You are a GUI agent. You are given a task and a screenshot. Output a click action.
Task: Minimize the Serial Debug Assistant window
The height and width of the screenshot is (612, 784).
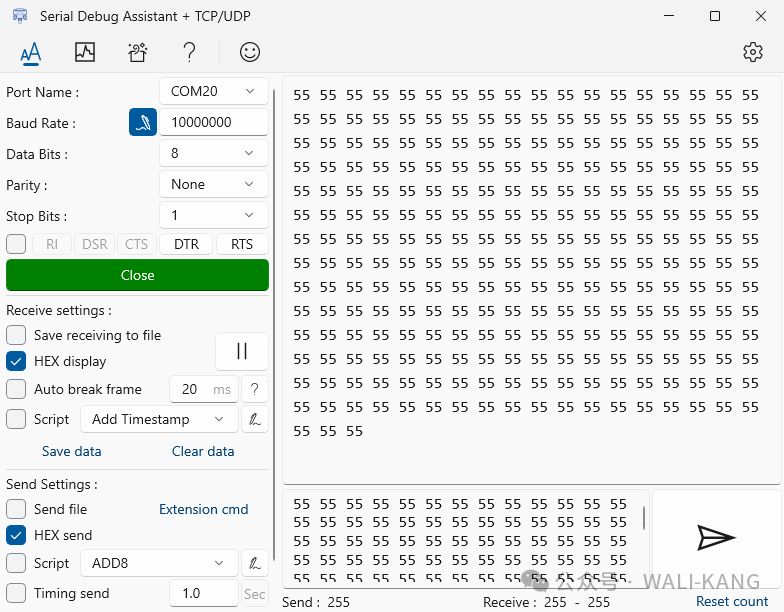click(x=669, y=16)
